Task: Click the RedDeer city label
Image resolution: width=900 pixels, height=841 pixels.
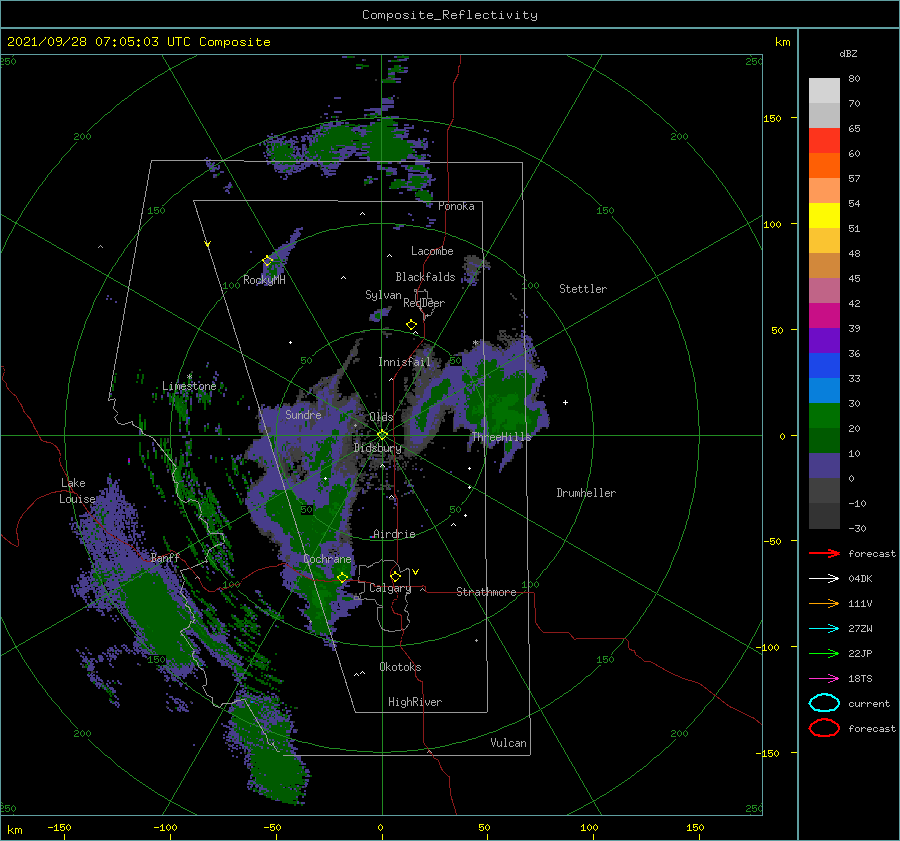Action: tap(424, 303)
